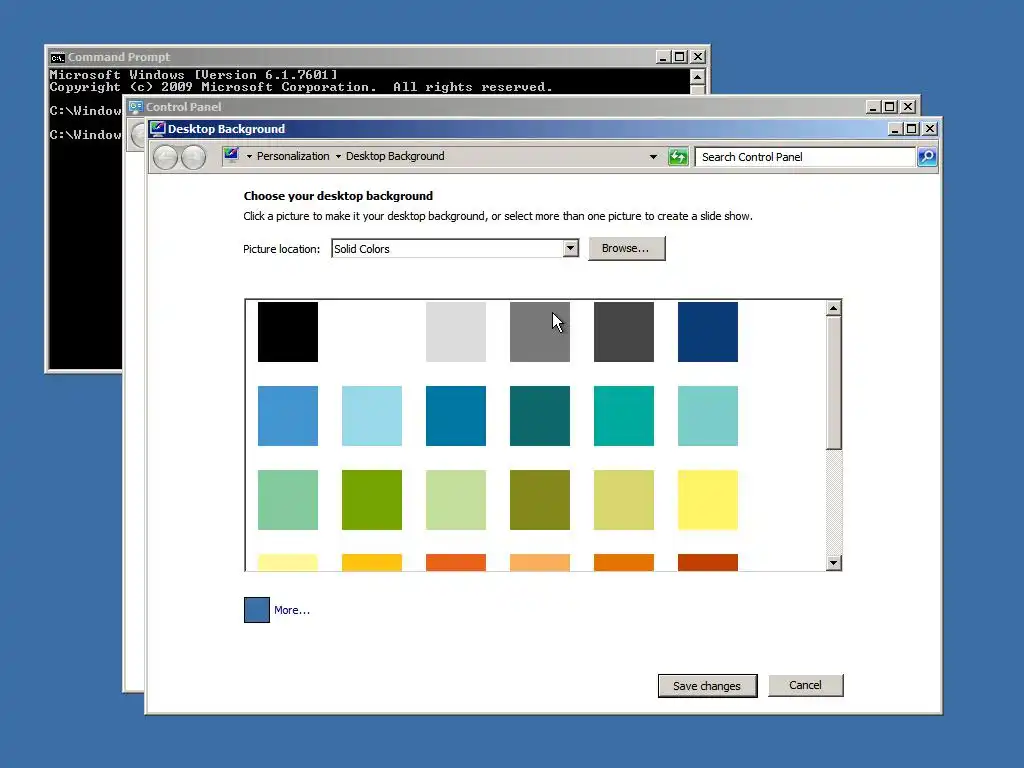Pick the pale aqua swatch
This screenshot has height=768, width=1024.
pyautogui.click(x=708, y=416)
